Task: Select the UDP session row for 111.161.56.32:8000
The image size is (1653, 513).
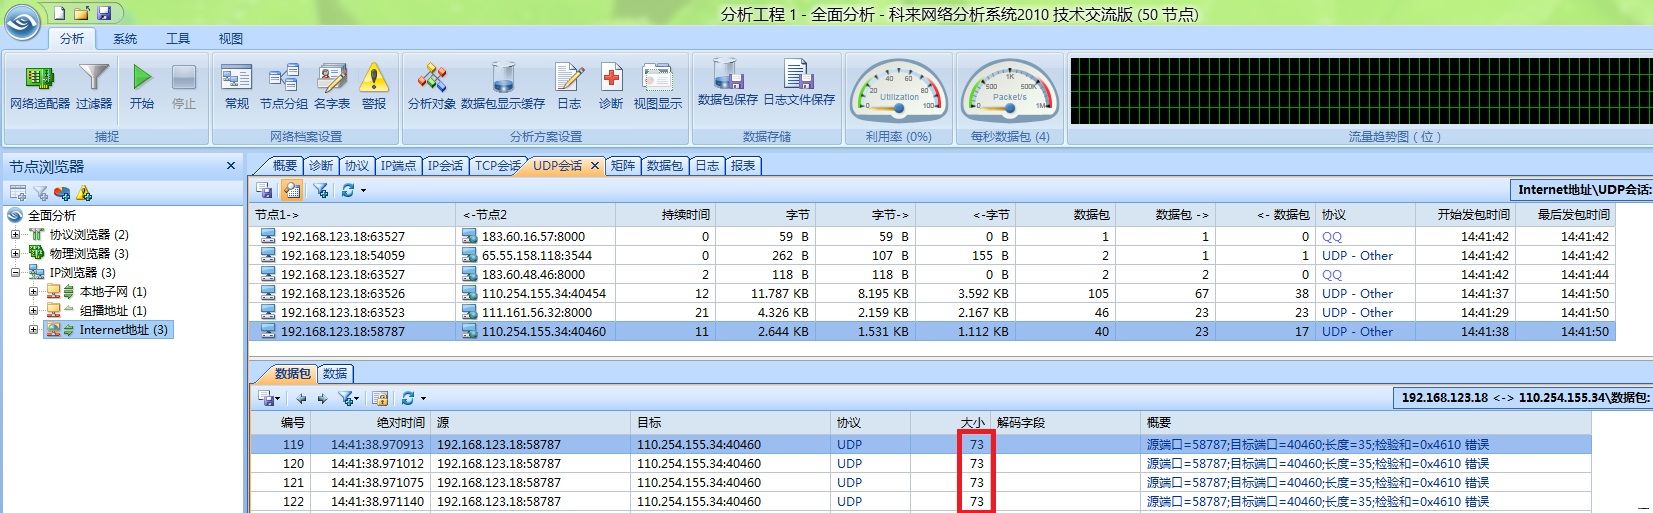Action: [x=536, y=313]
